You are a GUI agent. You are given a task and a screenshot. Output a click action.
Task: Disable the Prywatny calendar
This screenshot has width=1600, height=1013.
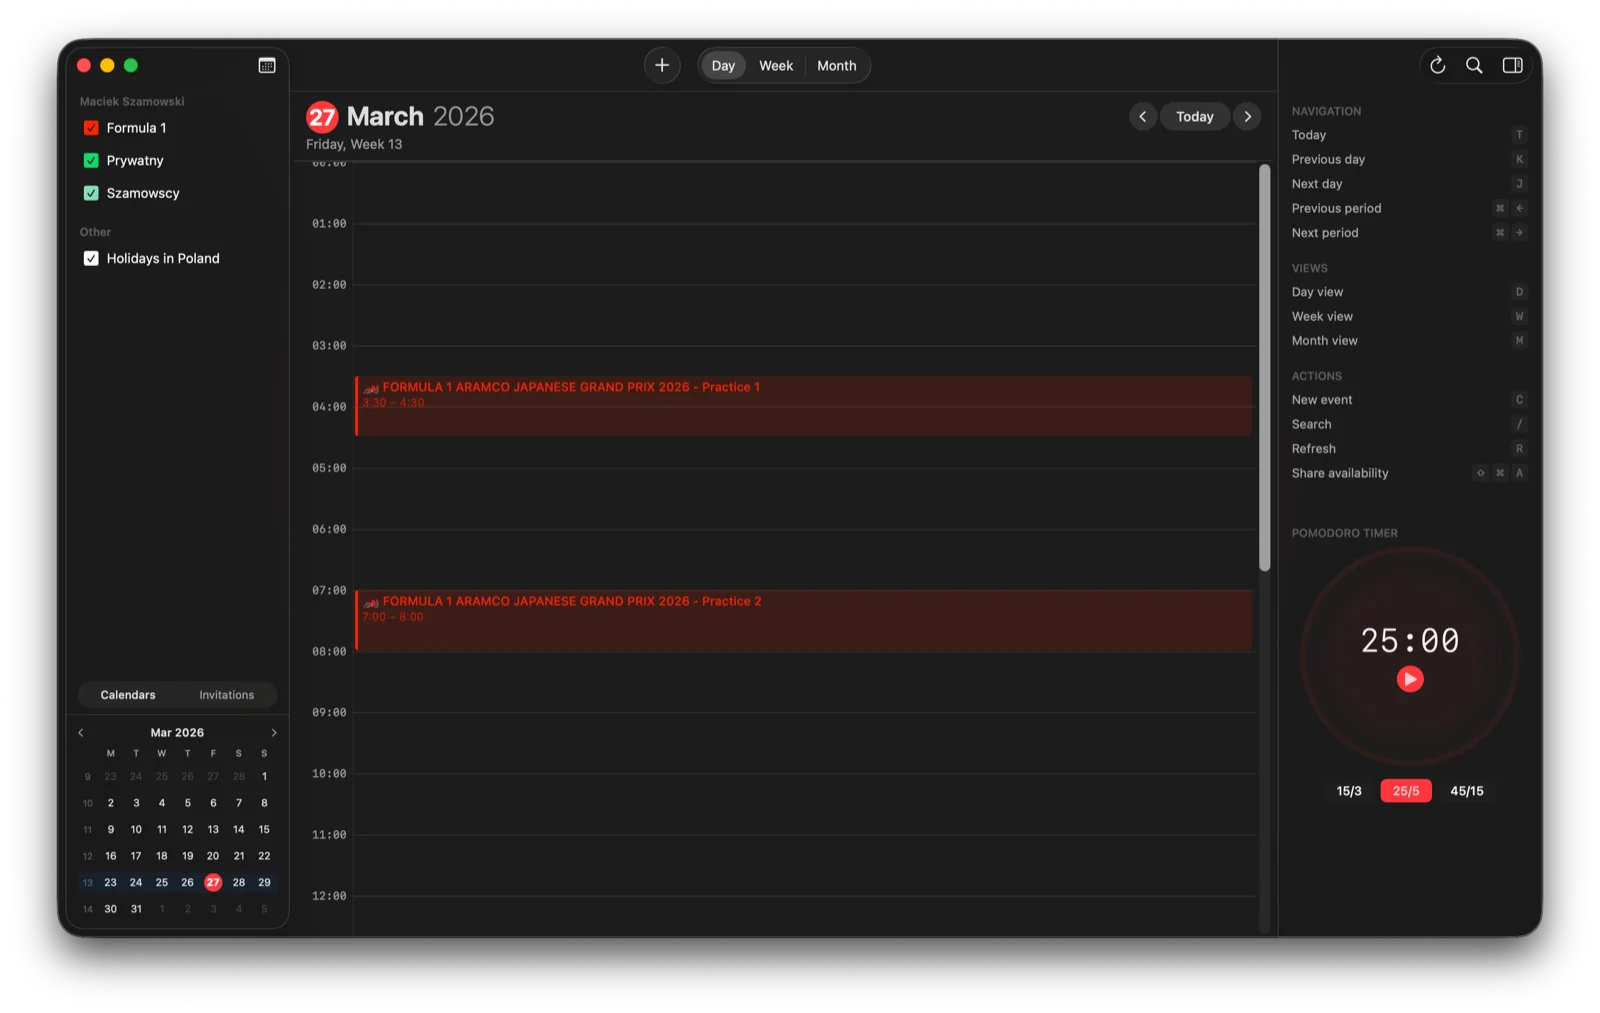[91, 160]
